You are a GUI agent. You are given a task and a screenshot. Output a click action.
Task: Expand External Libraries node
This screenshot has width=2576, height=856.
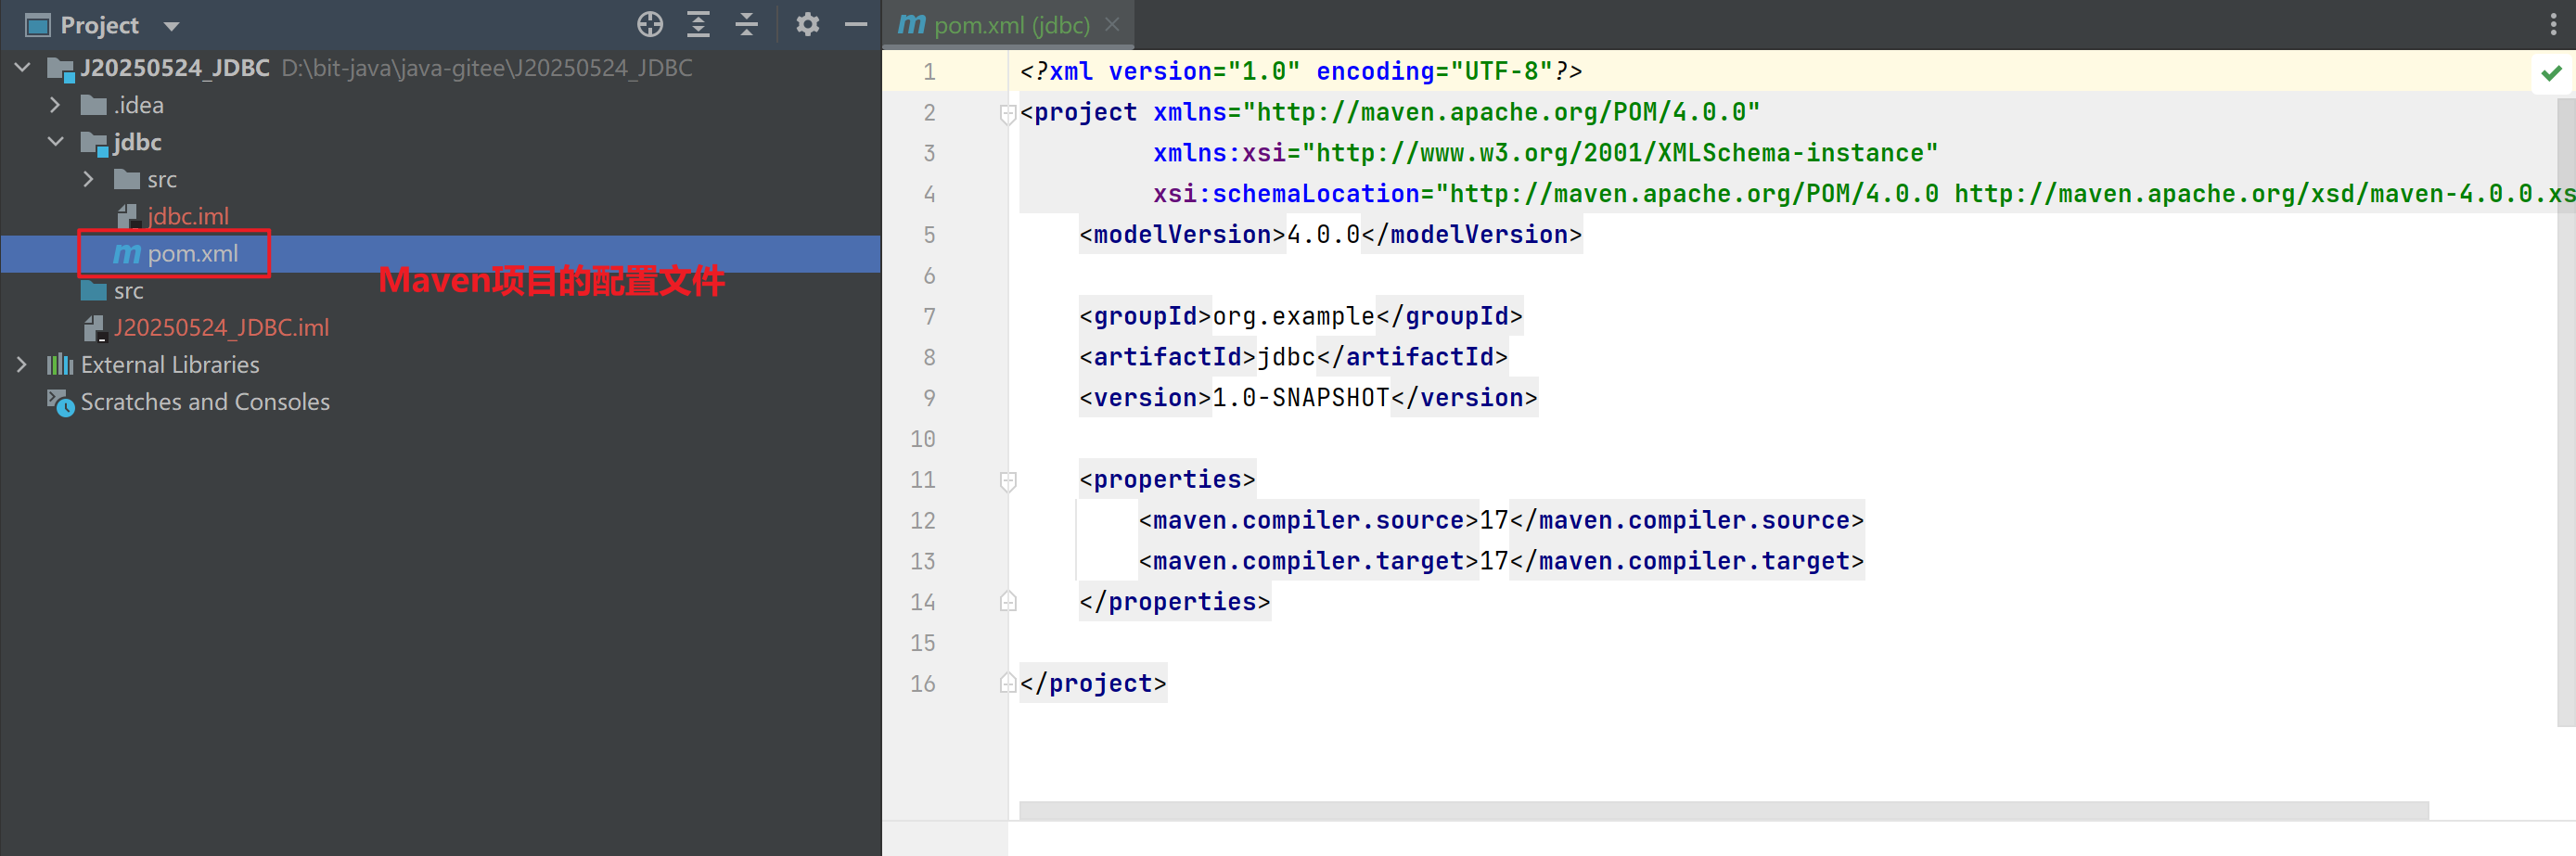22,365
